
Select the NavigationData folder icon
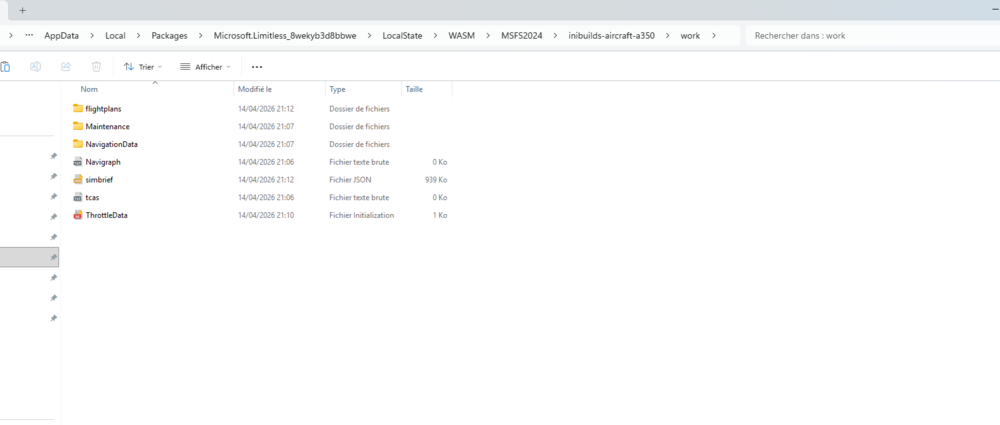click(78, 144)
